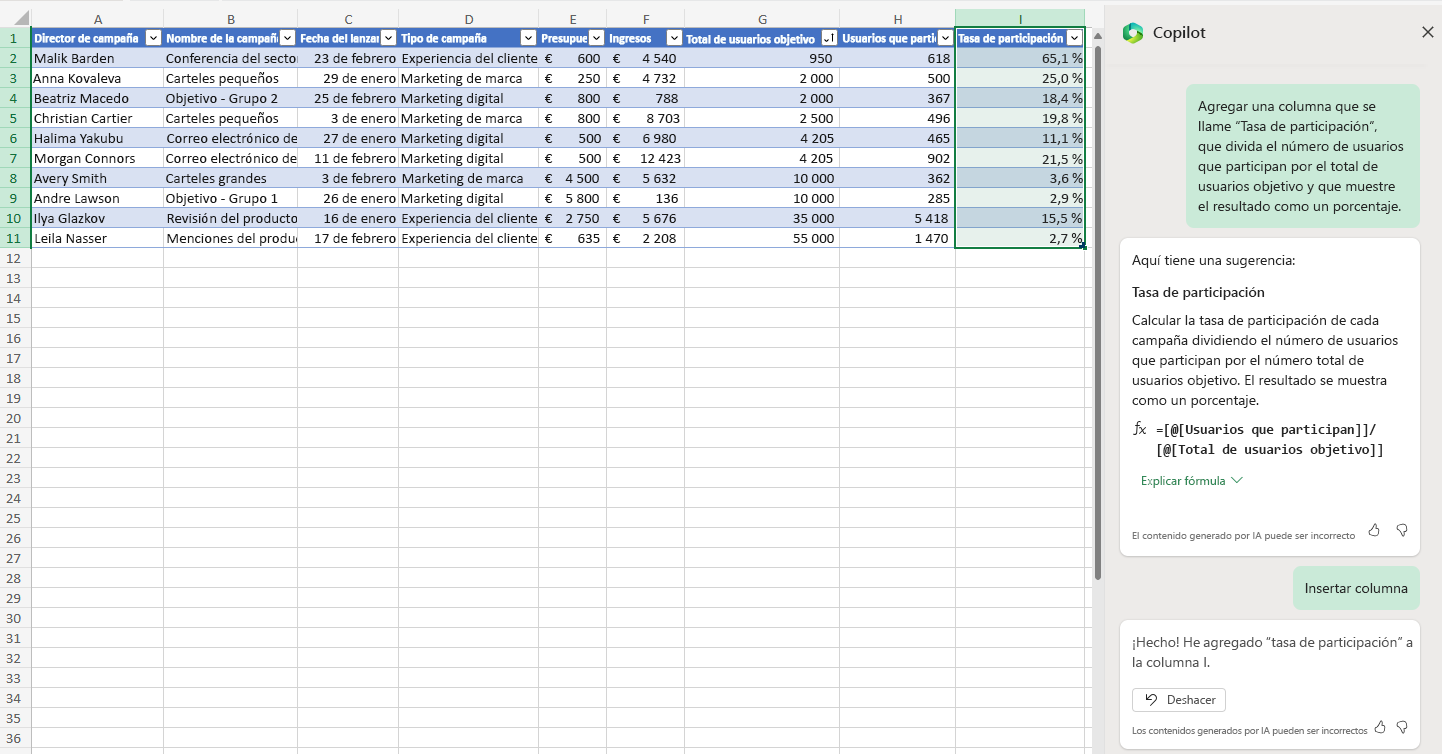Image resolution: width=1442 pixels, height=754 pixels.
Task: Select cell 'Ilya Glazkov'
Action: coord(97,218)
